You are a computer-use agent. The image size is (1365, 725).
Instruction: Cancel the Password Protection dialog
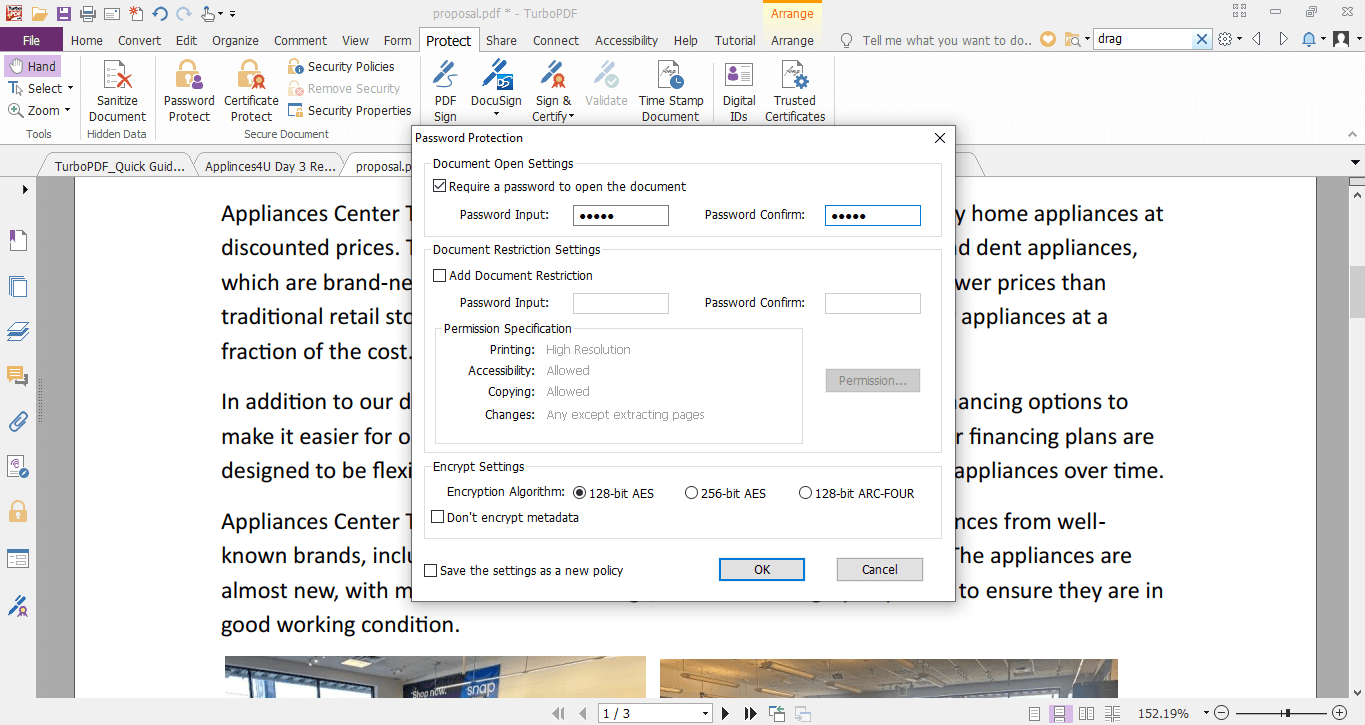(879, 569)
